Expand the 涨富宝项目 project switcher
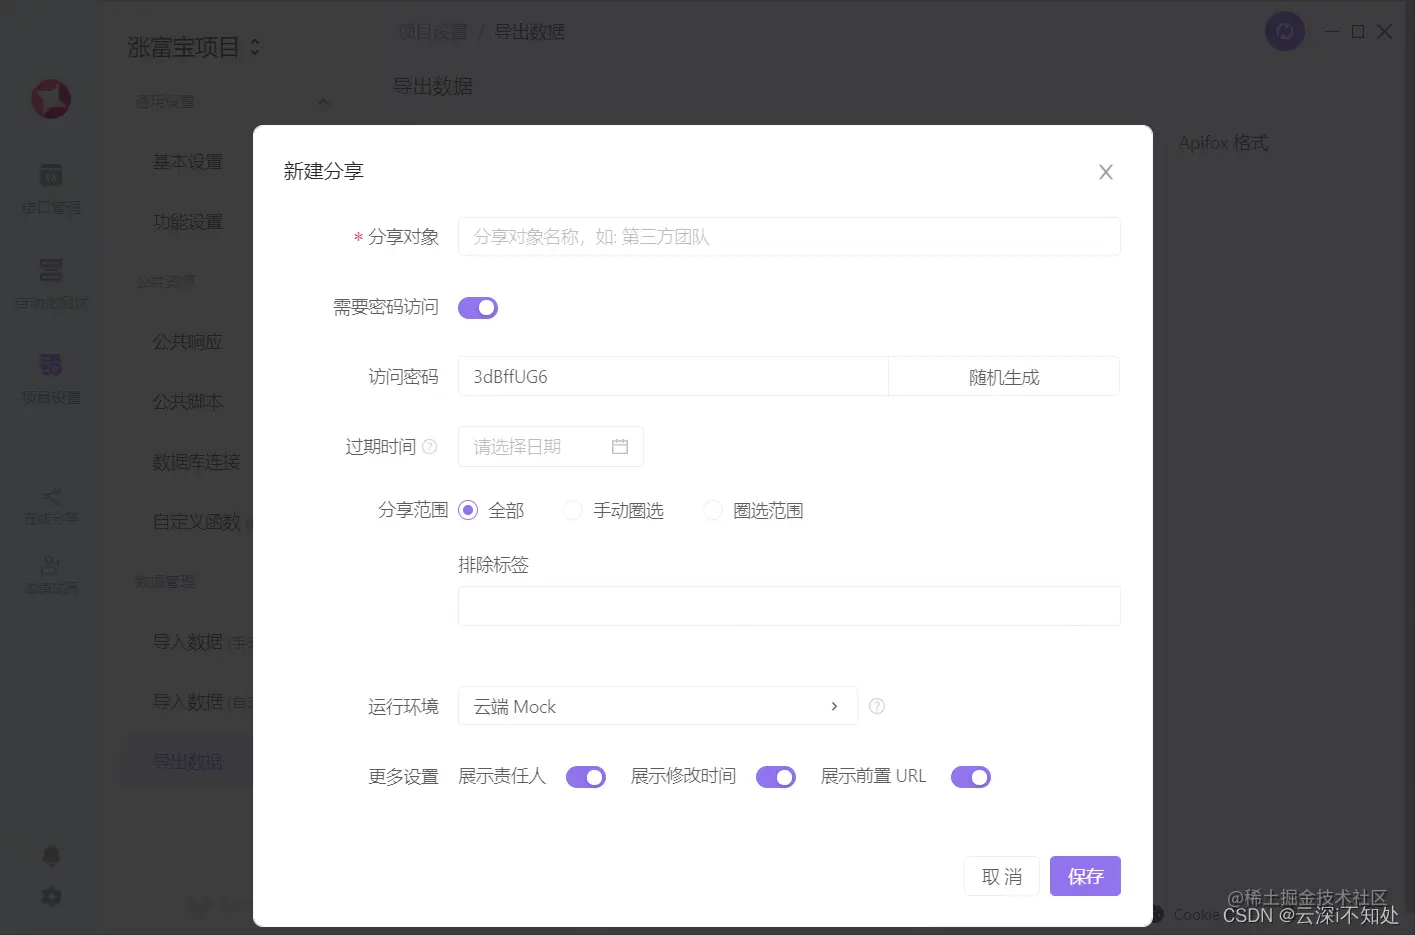This screenshot has width=1415, height=935. (x=192, y=46)
